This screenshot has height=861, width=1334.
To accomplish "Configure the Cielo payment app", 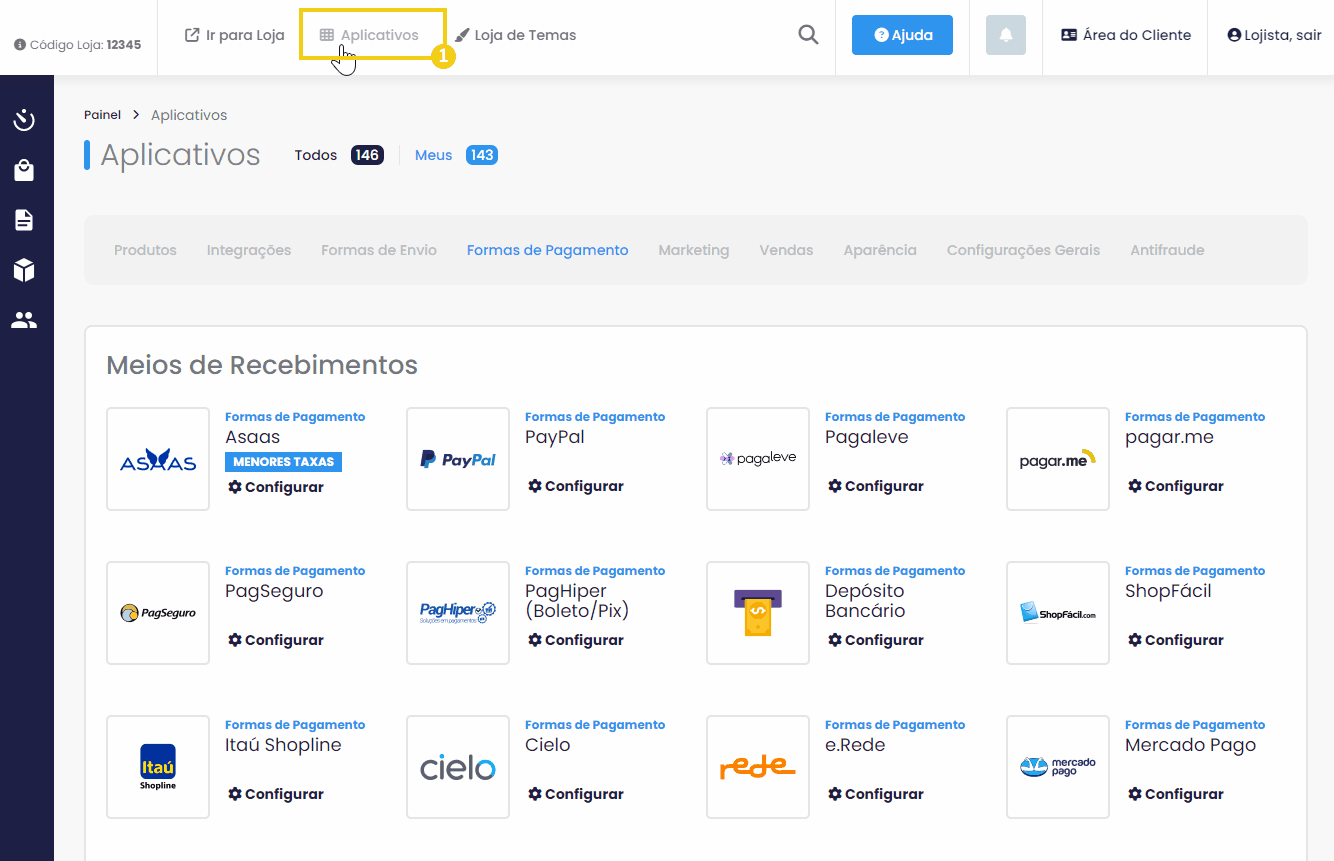I will (576, 794).
